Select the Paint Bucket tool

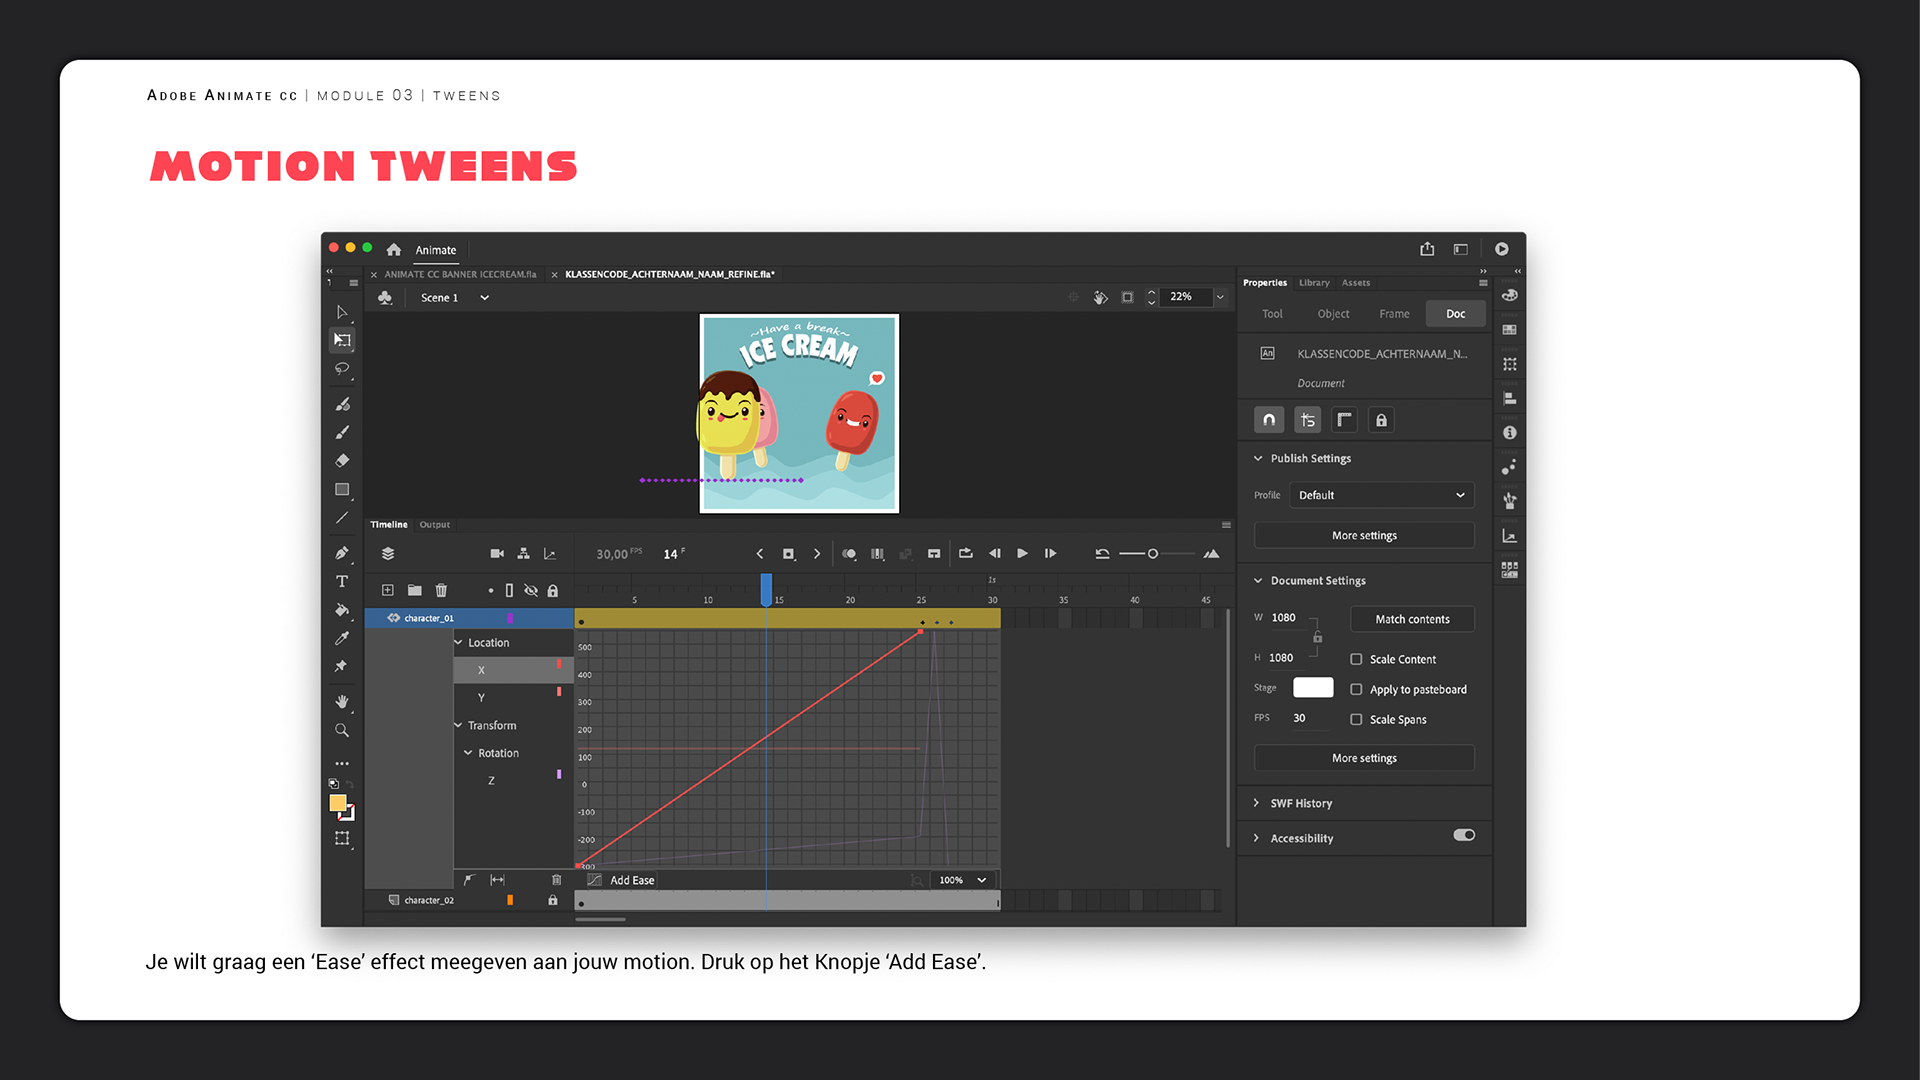tap(342, 609)
